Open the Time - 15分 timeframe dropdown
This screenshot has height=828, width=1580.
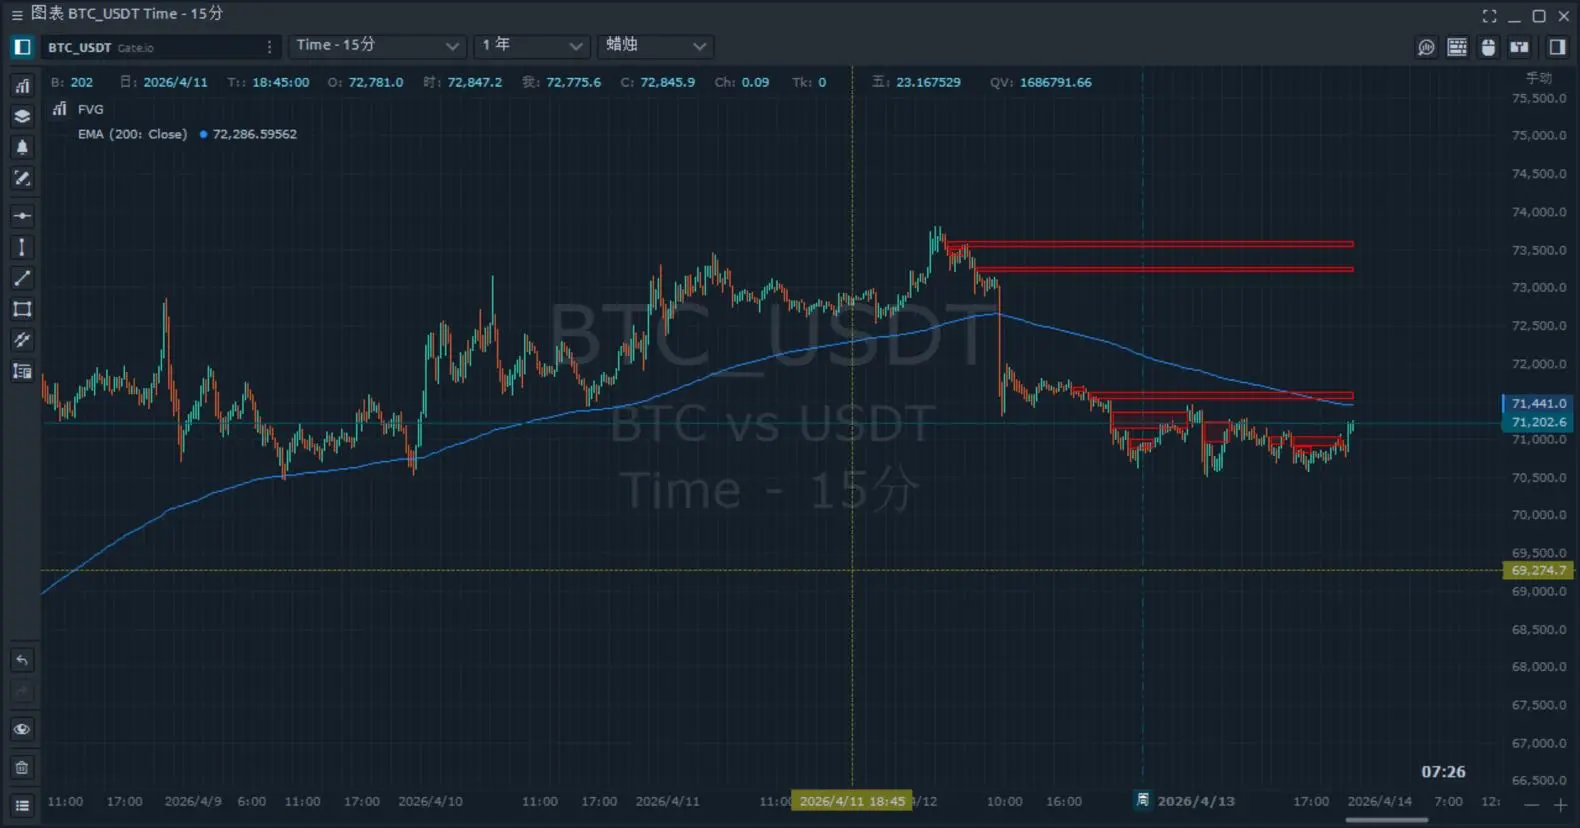coord(377,46)
